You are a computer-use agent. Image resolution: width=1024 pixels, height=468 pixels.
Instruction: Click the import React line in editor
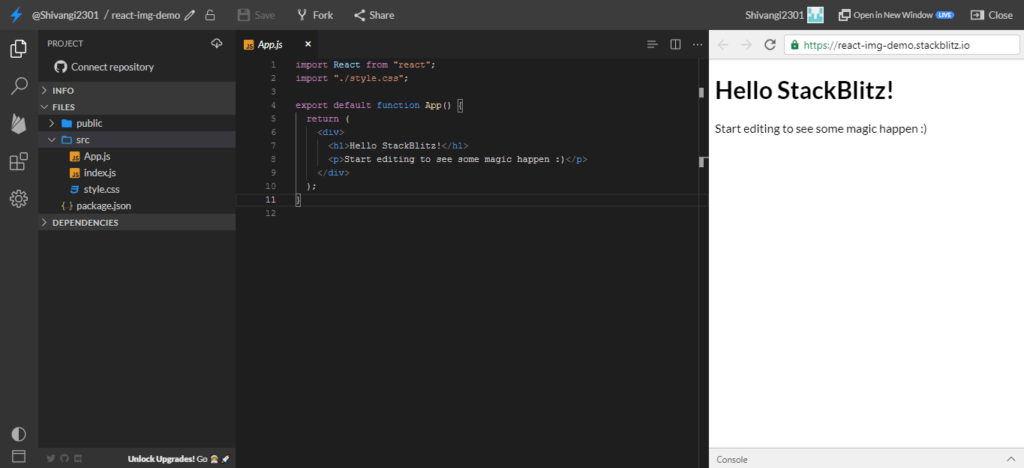pyautogui.click(x=365, y=65)
